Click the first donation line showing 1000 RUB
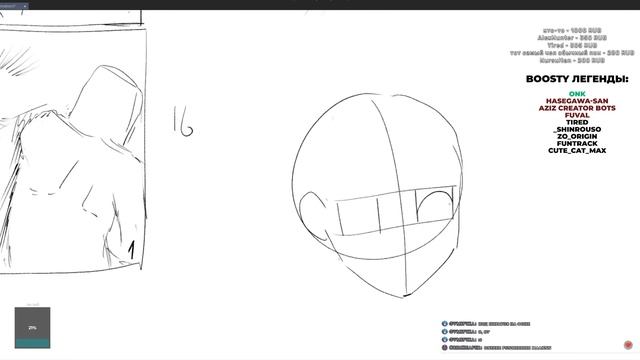 pos(572,31)
